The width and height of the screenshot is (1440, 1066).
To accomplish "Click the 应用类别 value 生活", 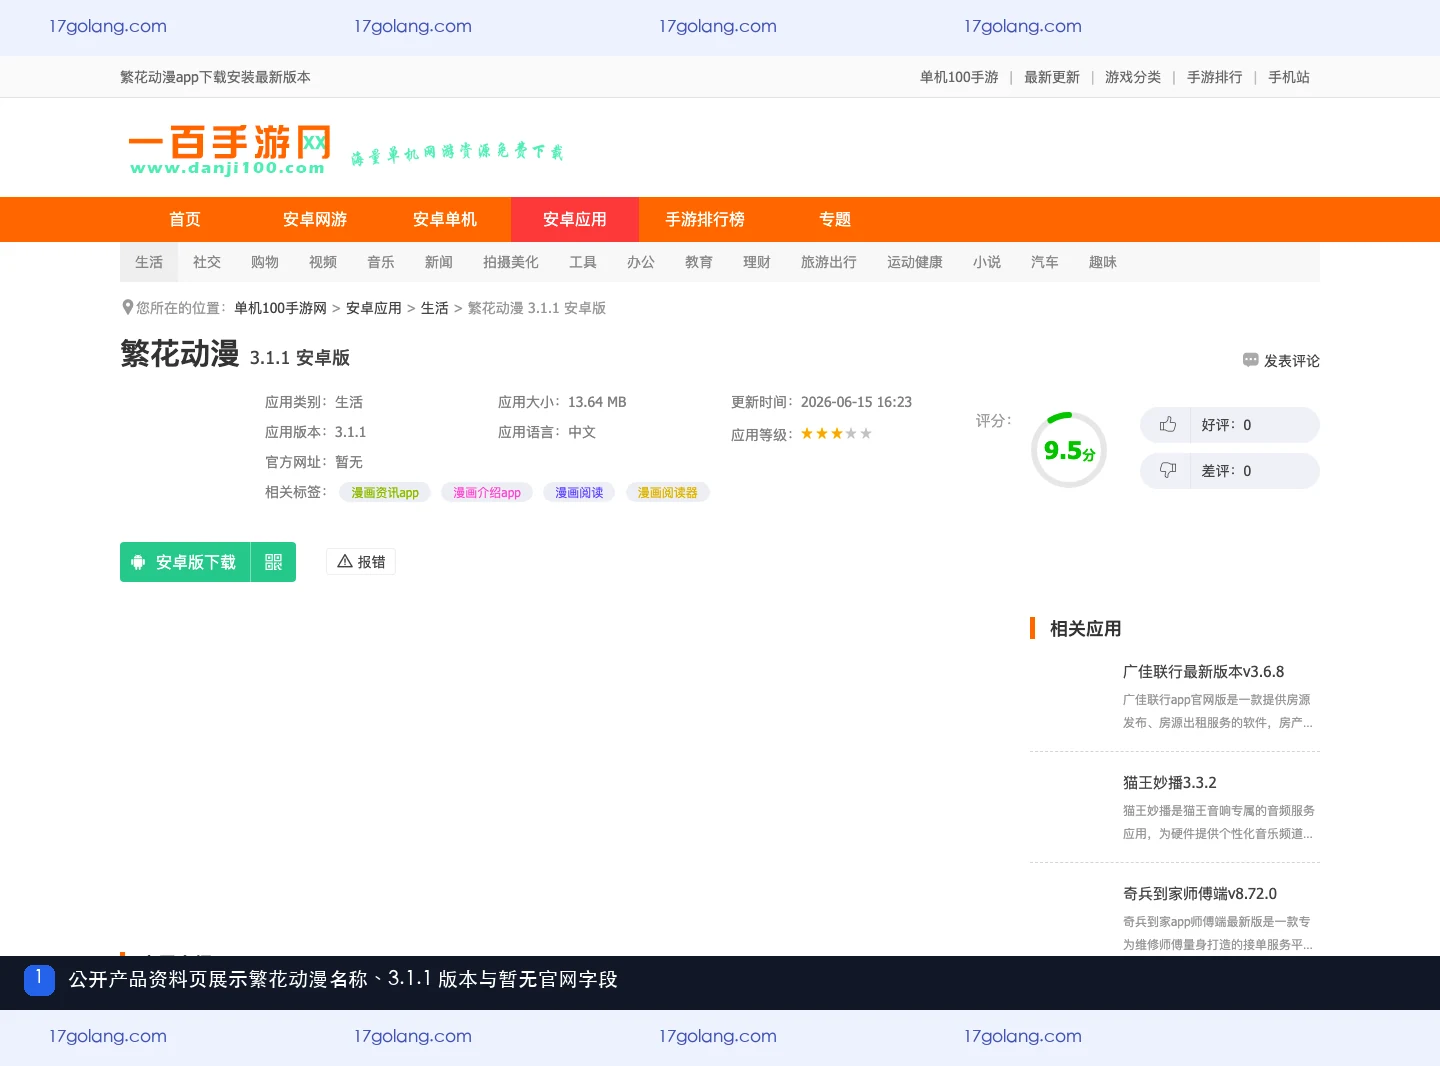I will click(349, 402).
